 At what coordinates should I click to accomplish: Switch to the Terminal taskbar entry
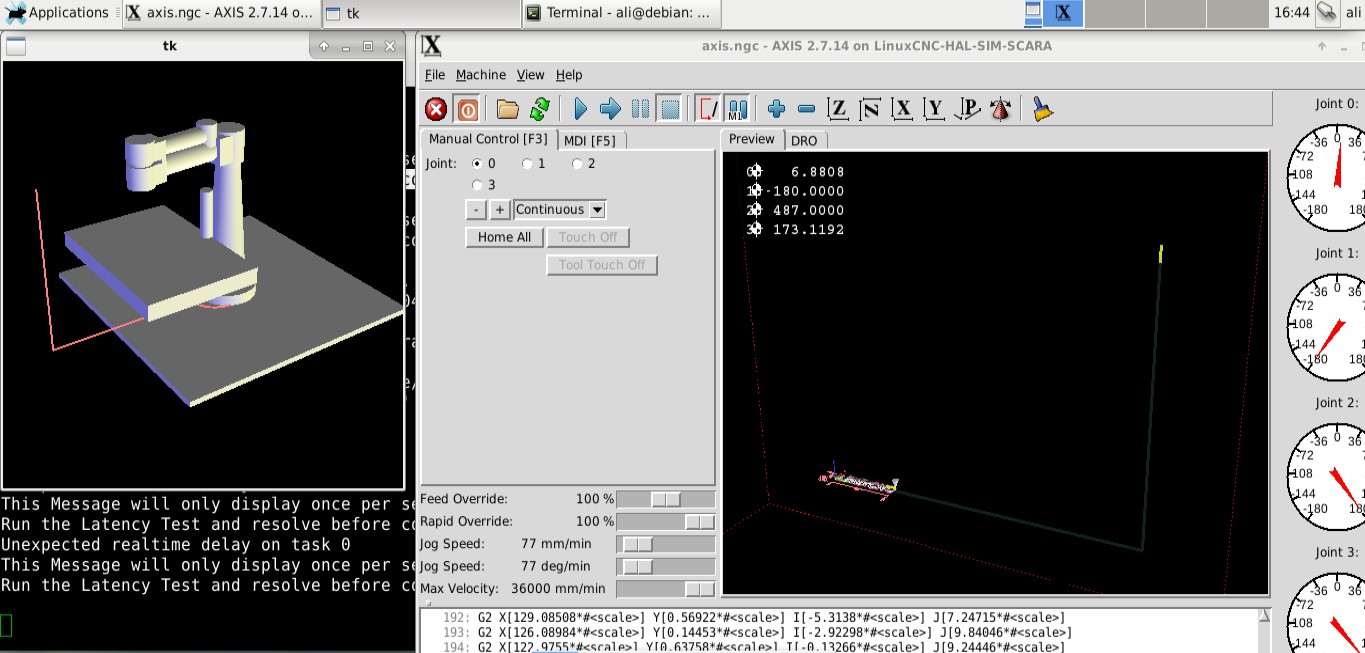click(621, 13)
